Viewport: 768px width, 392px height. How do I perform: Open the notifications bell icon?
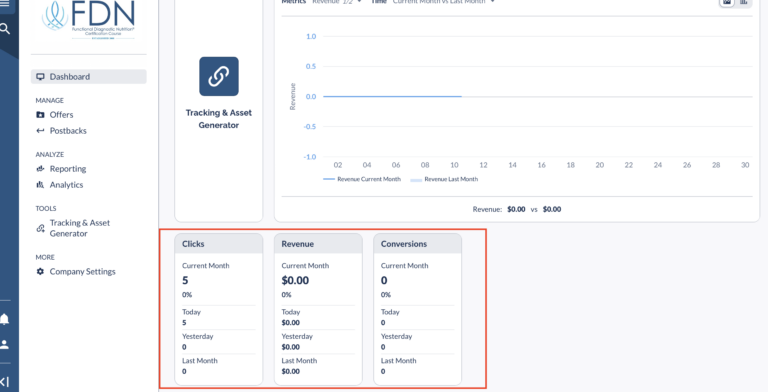click(x=4, y=319)
